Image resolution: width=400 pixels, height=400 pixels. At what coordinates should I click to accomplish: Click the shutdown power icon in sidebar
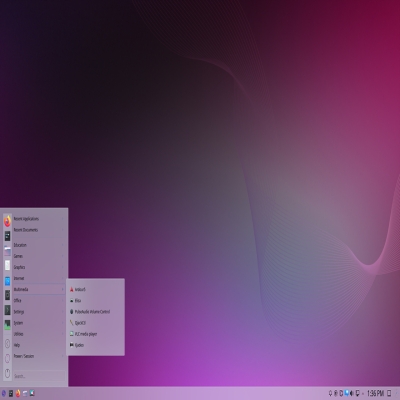pyautogui.click(x=7, y=373)
